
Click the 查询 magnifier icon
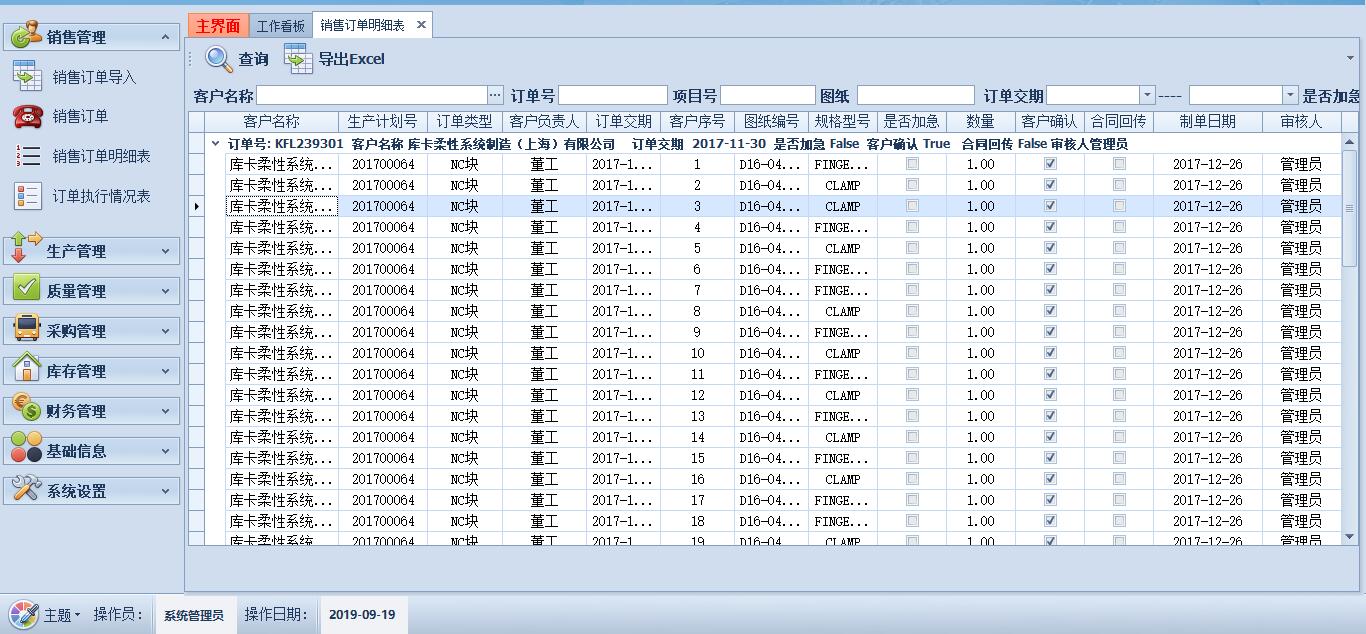(x=219, y=59)
